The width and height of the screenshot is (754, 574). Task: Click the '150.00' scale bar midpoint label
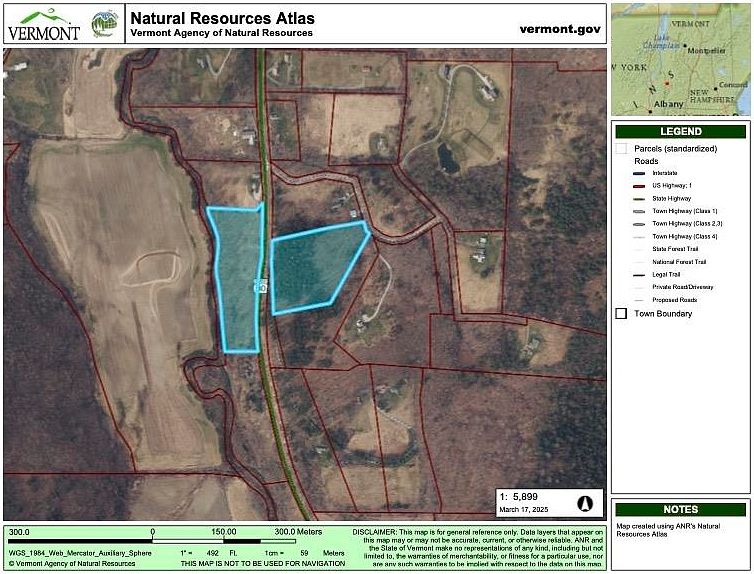click(x=224, y=532)
